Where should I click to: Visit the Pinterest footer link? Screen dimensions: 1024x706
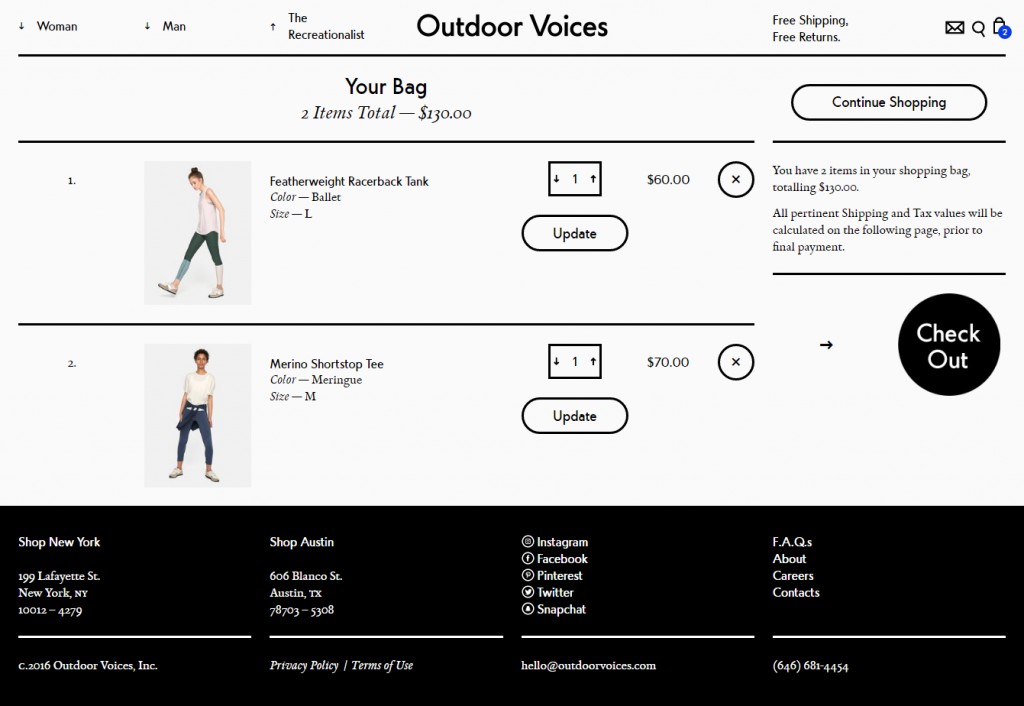[552, 575]
